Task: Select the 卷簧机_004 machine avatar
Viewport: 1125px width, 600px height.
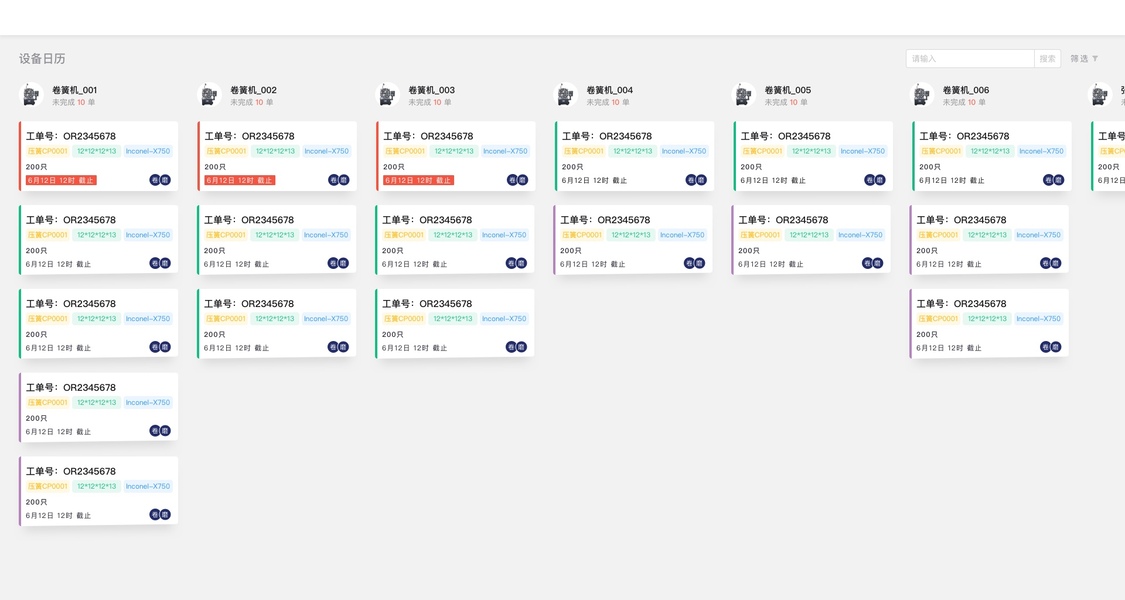Action: pos(565,95)
